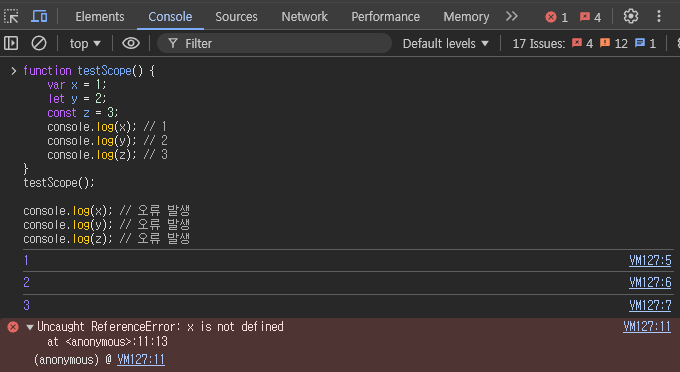This screenshot has width=680, height=372.
Task: Click logged output value 1
Action: (x=26, y=260)
